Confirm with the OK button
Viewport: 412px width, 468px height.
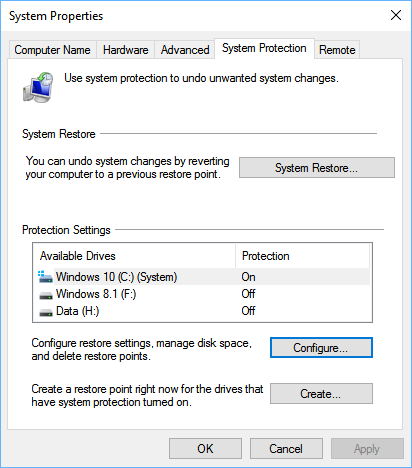(205, 449)
